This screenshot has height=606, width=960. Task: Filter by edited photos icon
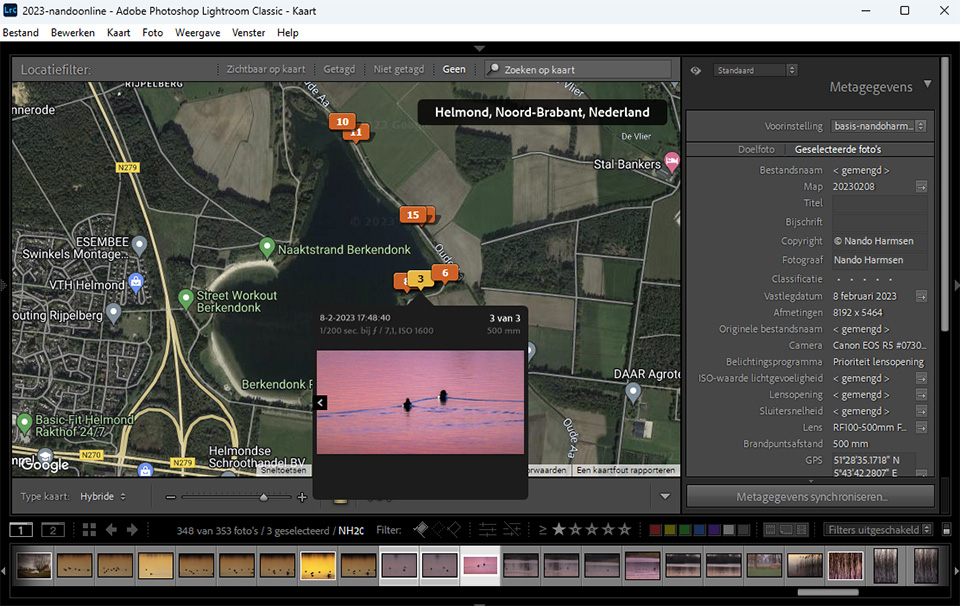click(x=487, y=529)
